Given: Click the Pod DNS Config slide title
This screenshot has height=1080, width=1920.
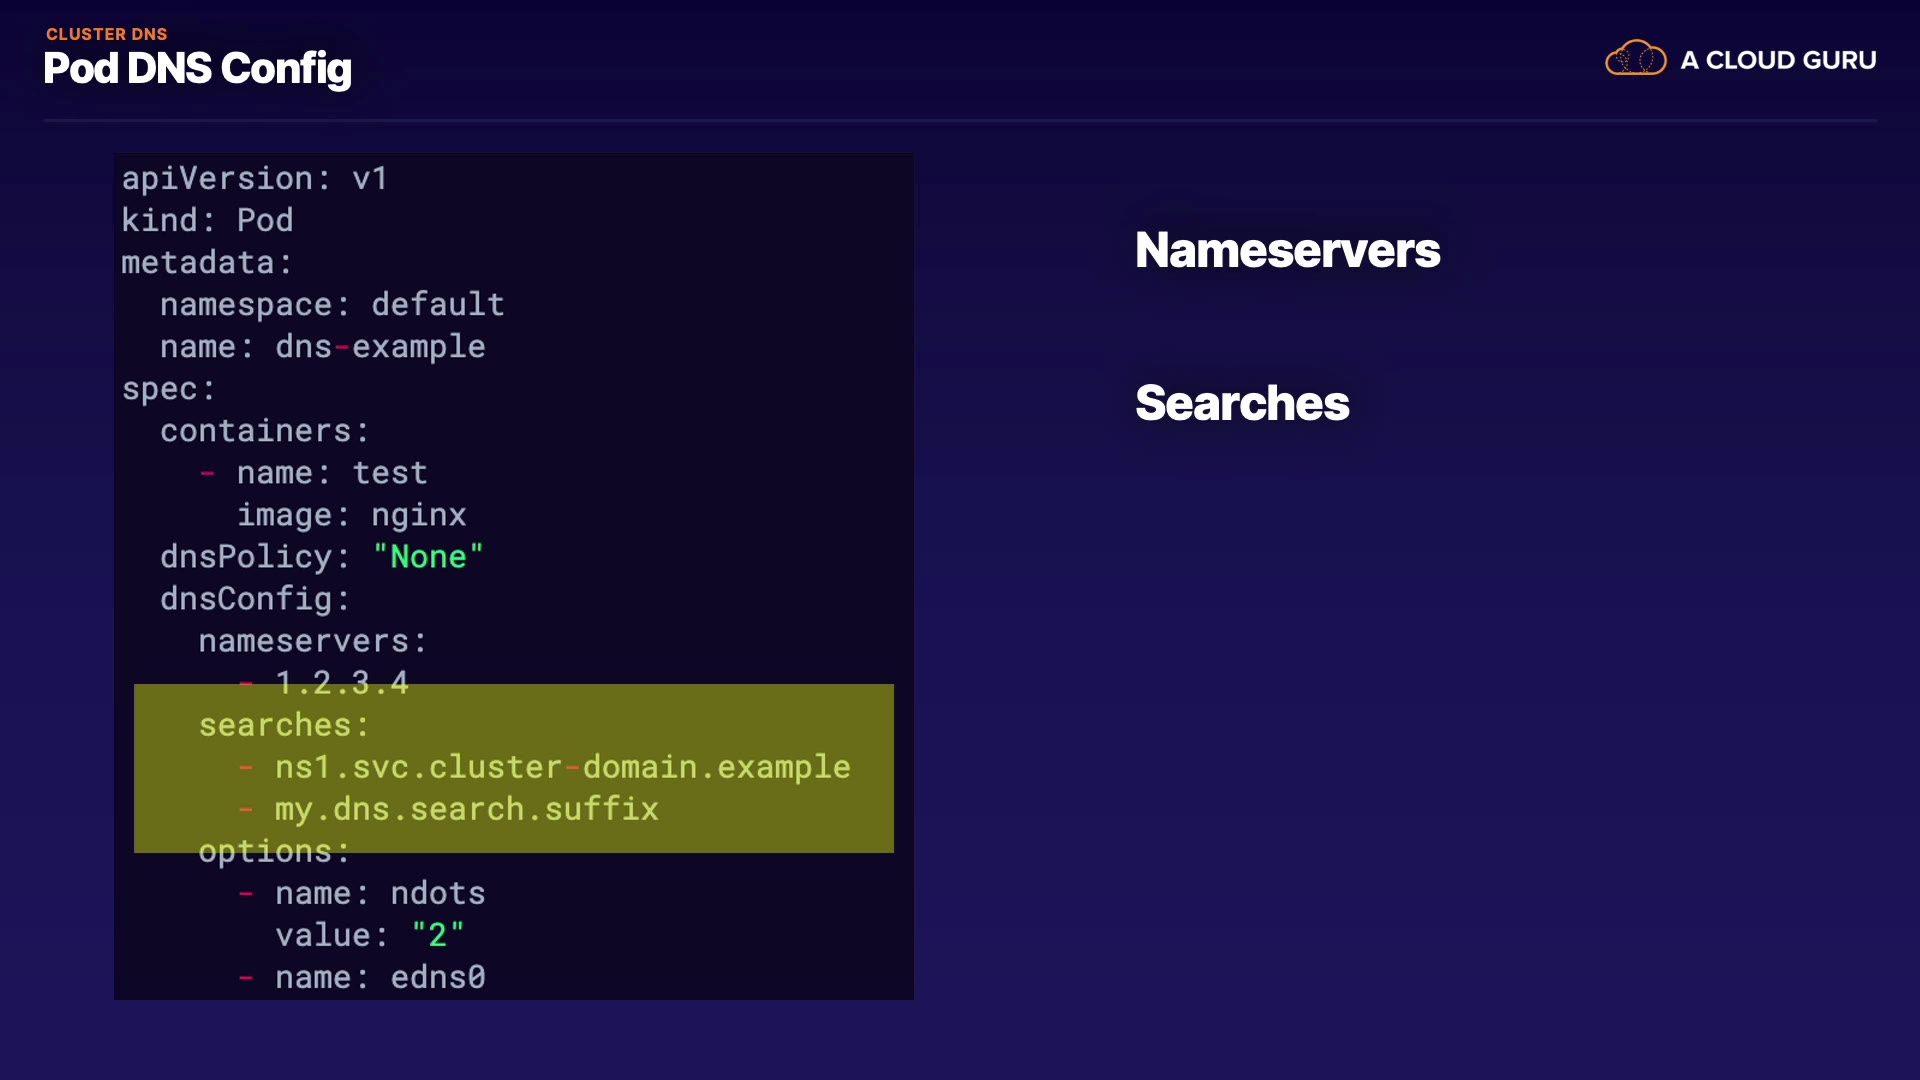Looking at the screenshot, I should 197,69.
